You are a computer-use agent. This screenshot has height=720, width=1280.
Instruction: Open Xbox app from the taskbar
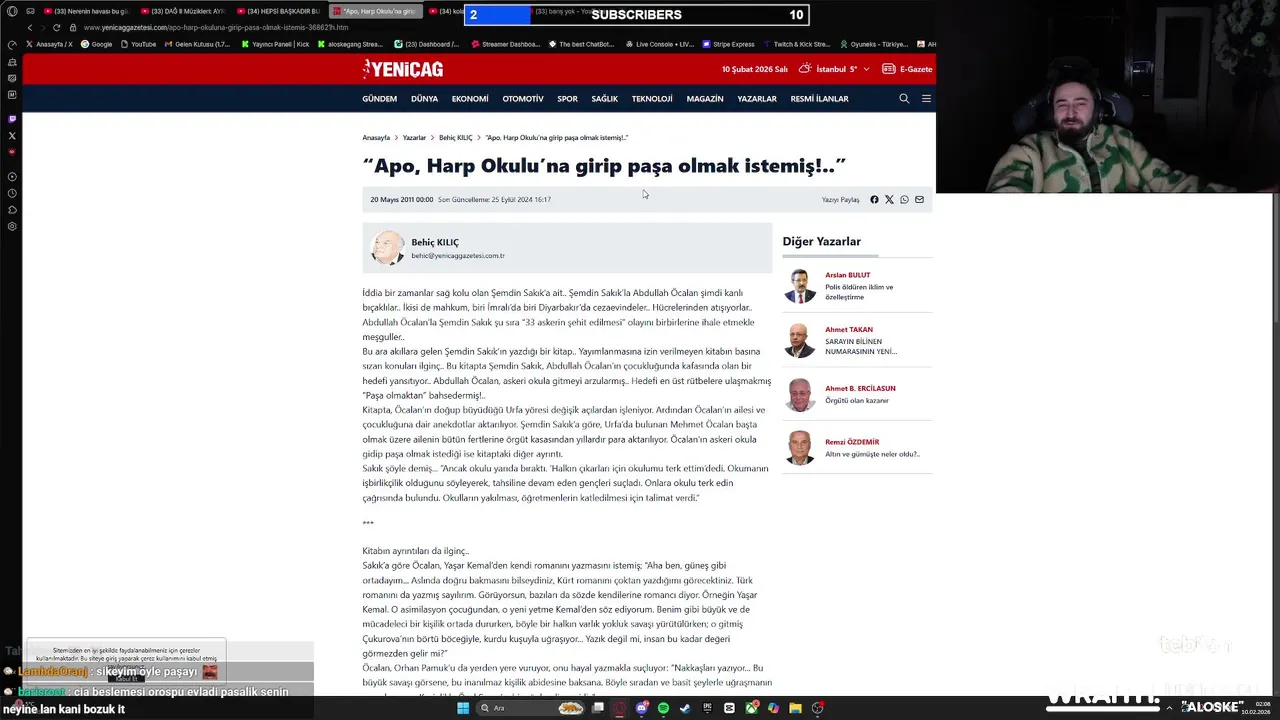click(x=751, y=708)
